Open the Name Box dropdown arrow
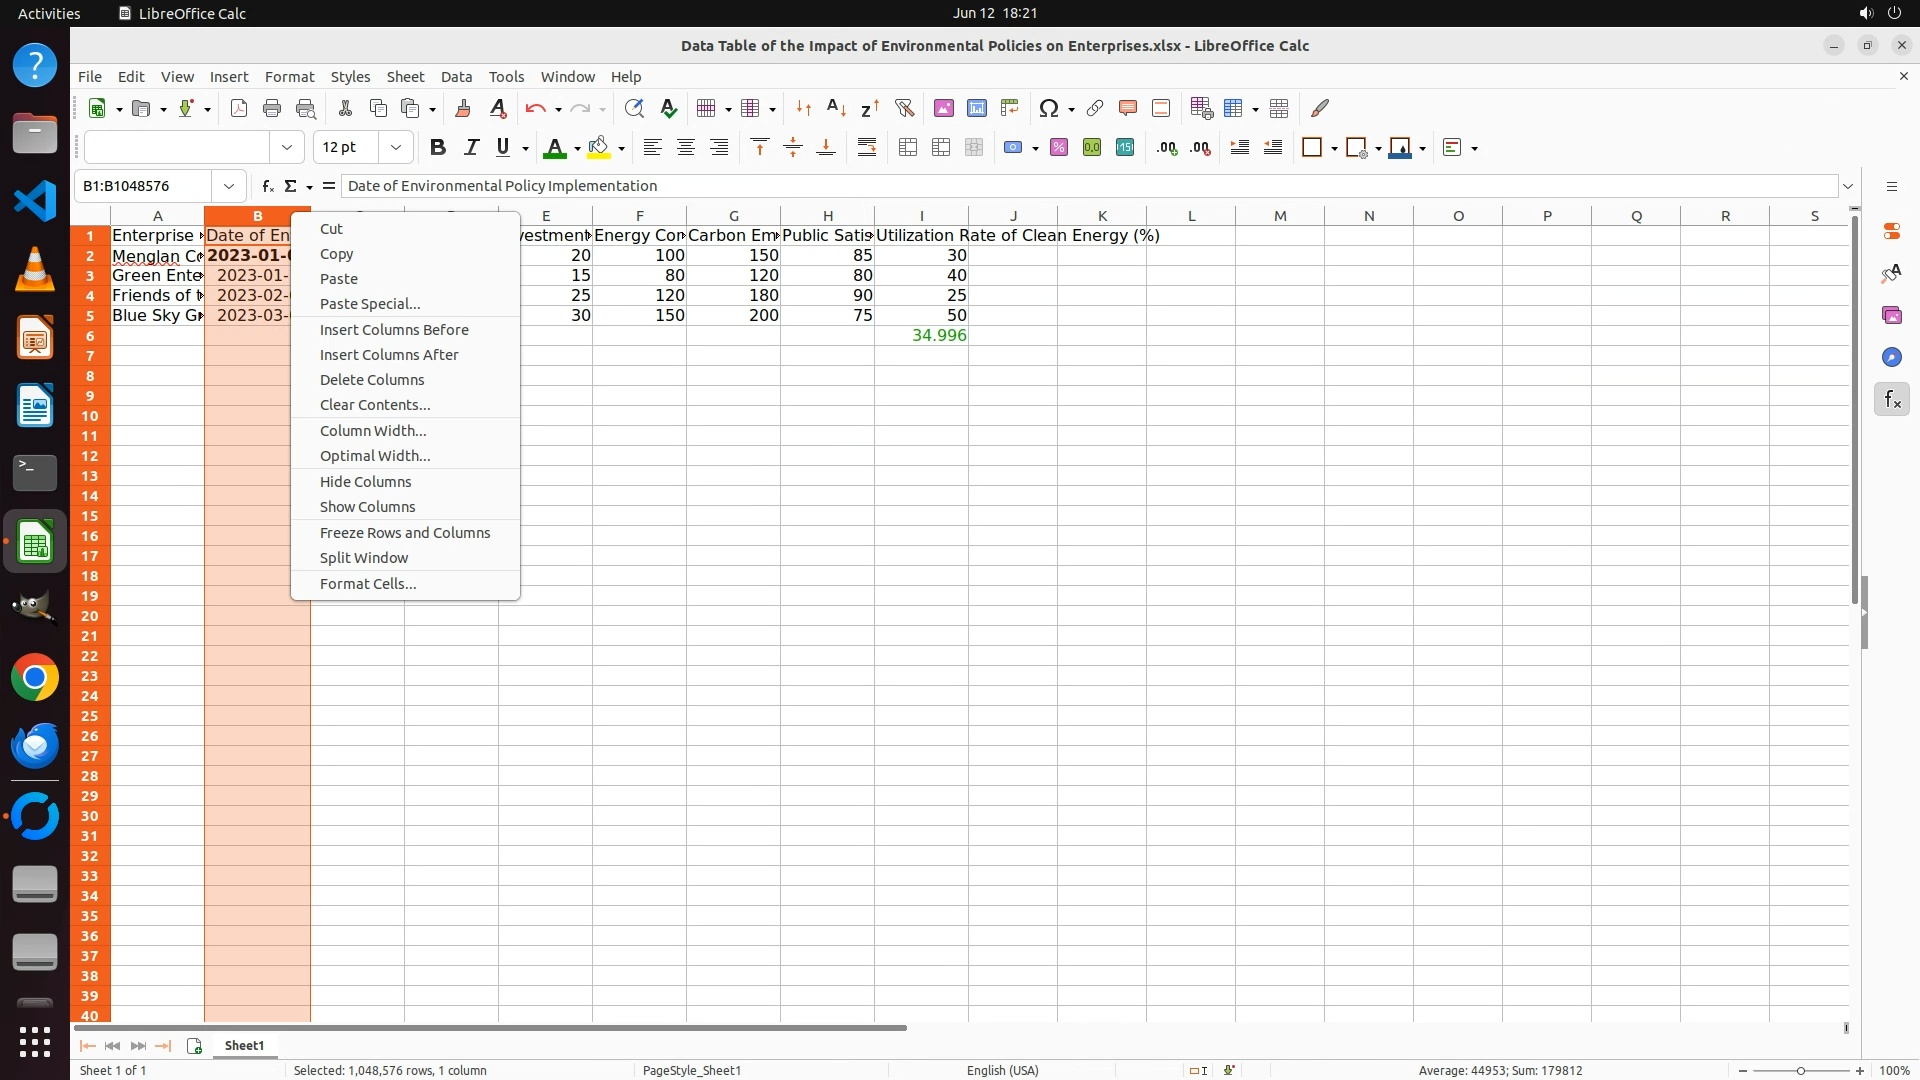1920x1080 pixels. [x=229, y=186]
